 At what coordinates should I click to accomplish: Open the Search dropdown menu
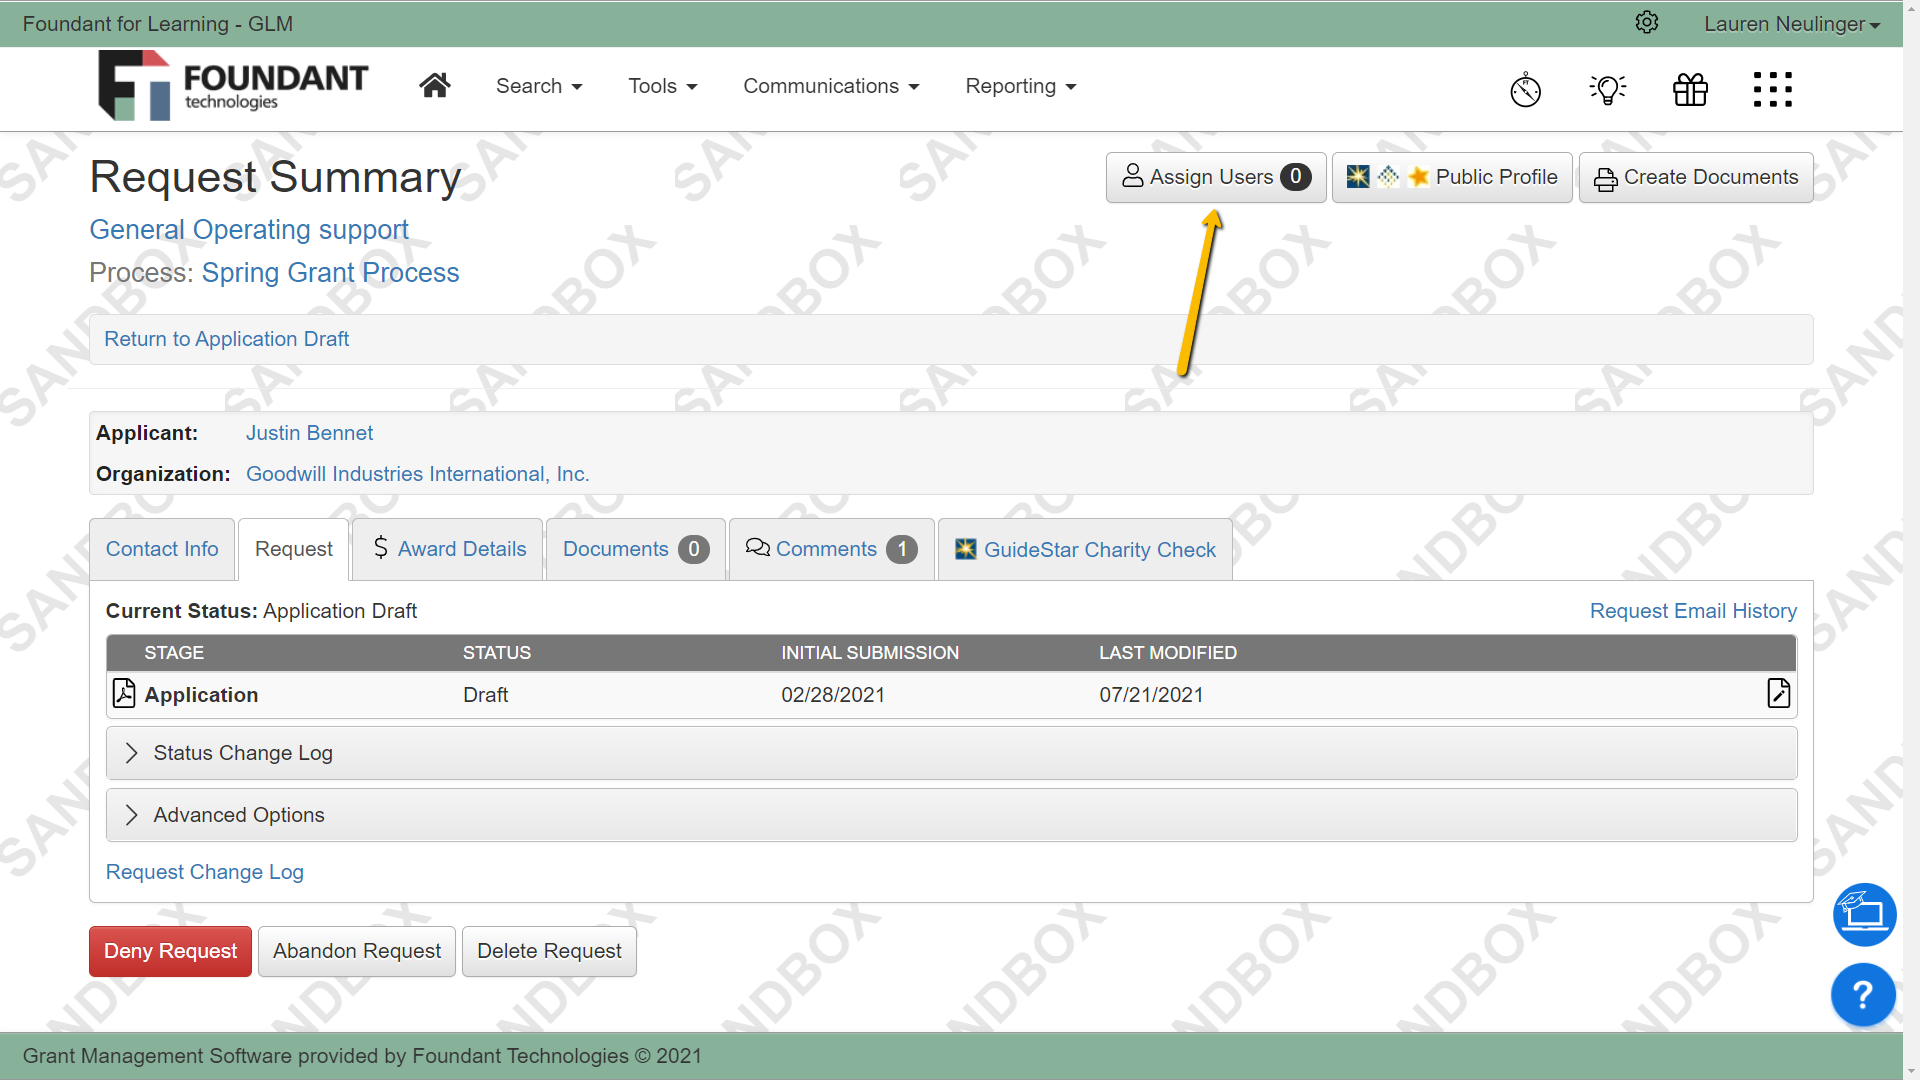(539, 86)
